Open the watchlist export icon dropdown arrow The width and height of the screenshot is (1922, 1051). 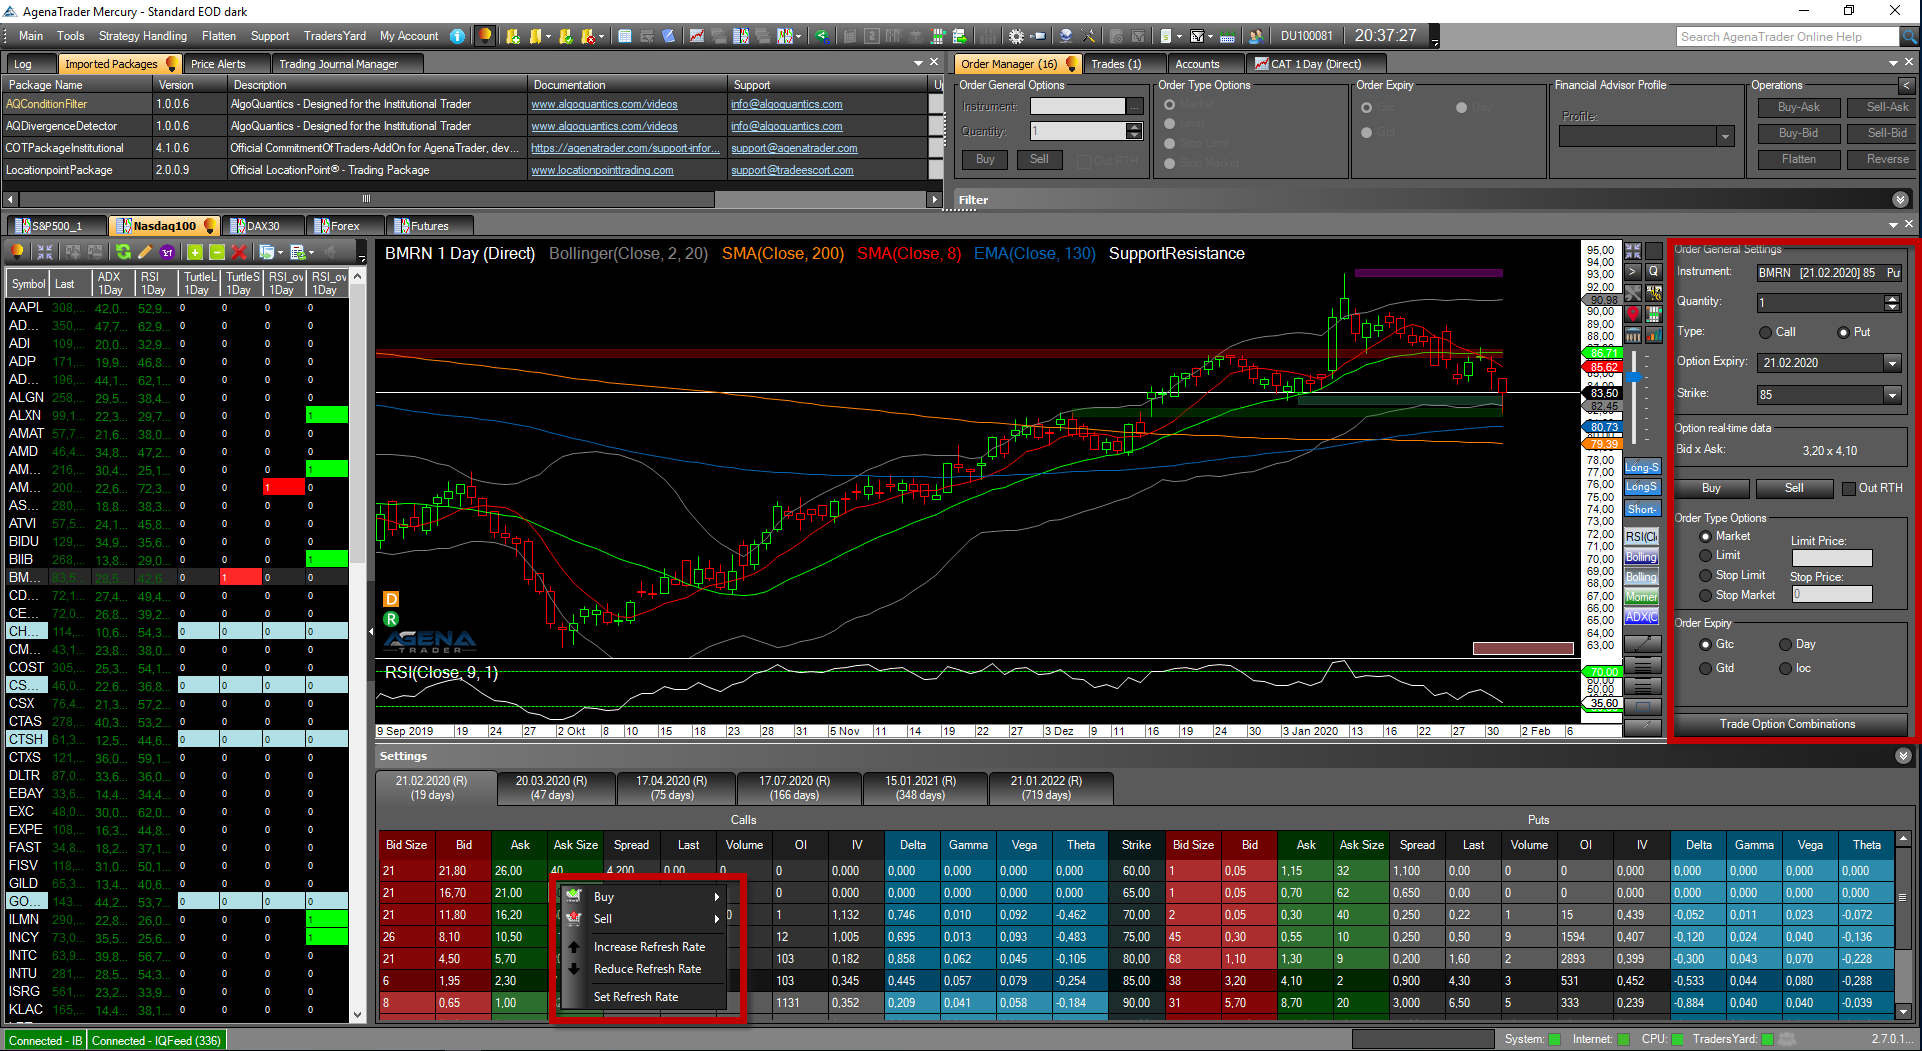(282, 252)
